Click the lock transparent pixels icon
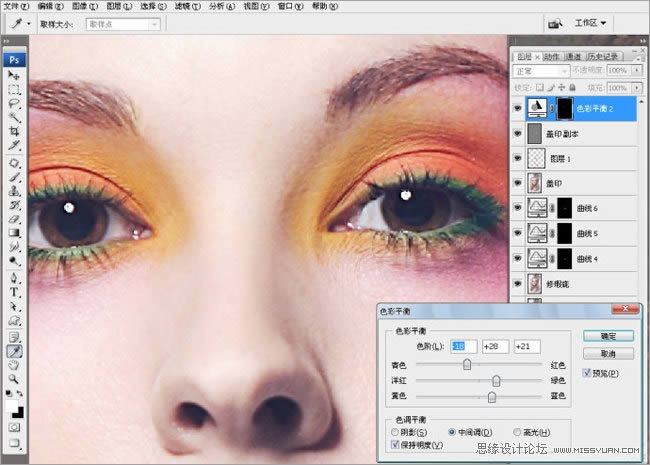Screen dimensions: 650x465 pyautogui.click(x=539, y=87)
